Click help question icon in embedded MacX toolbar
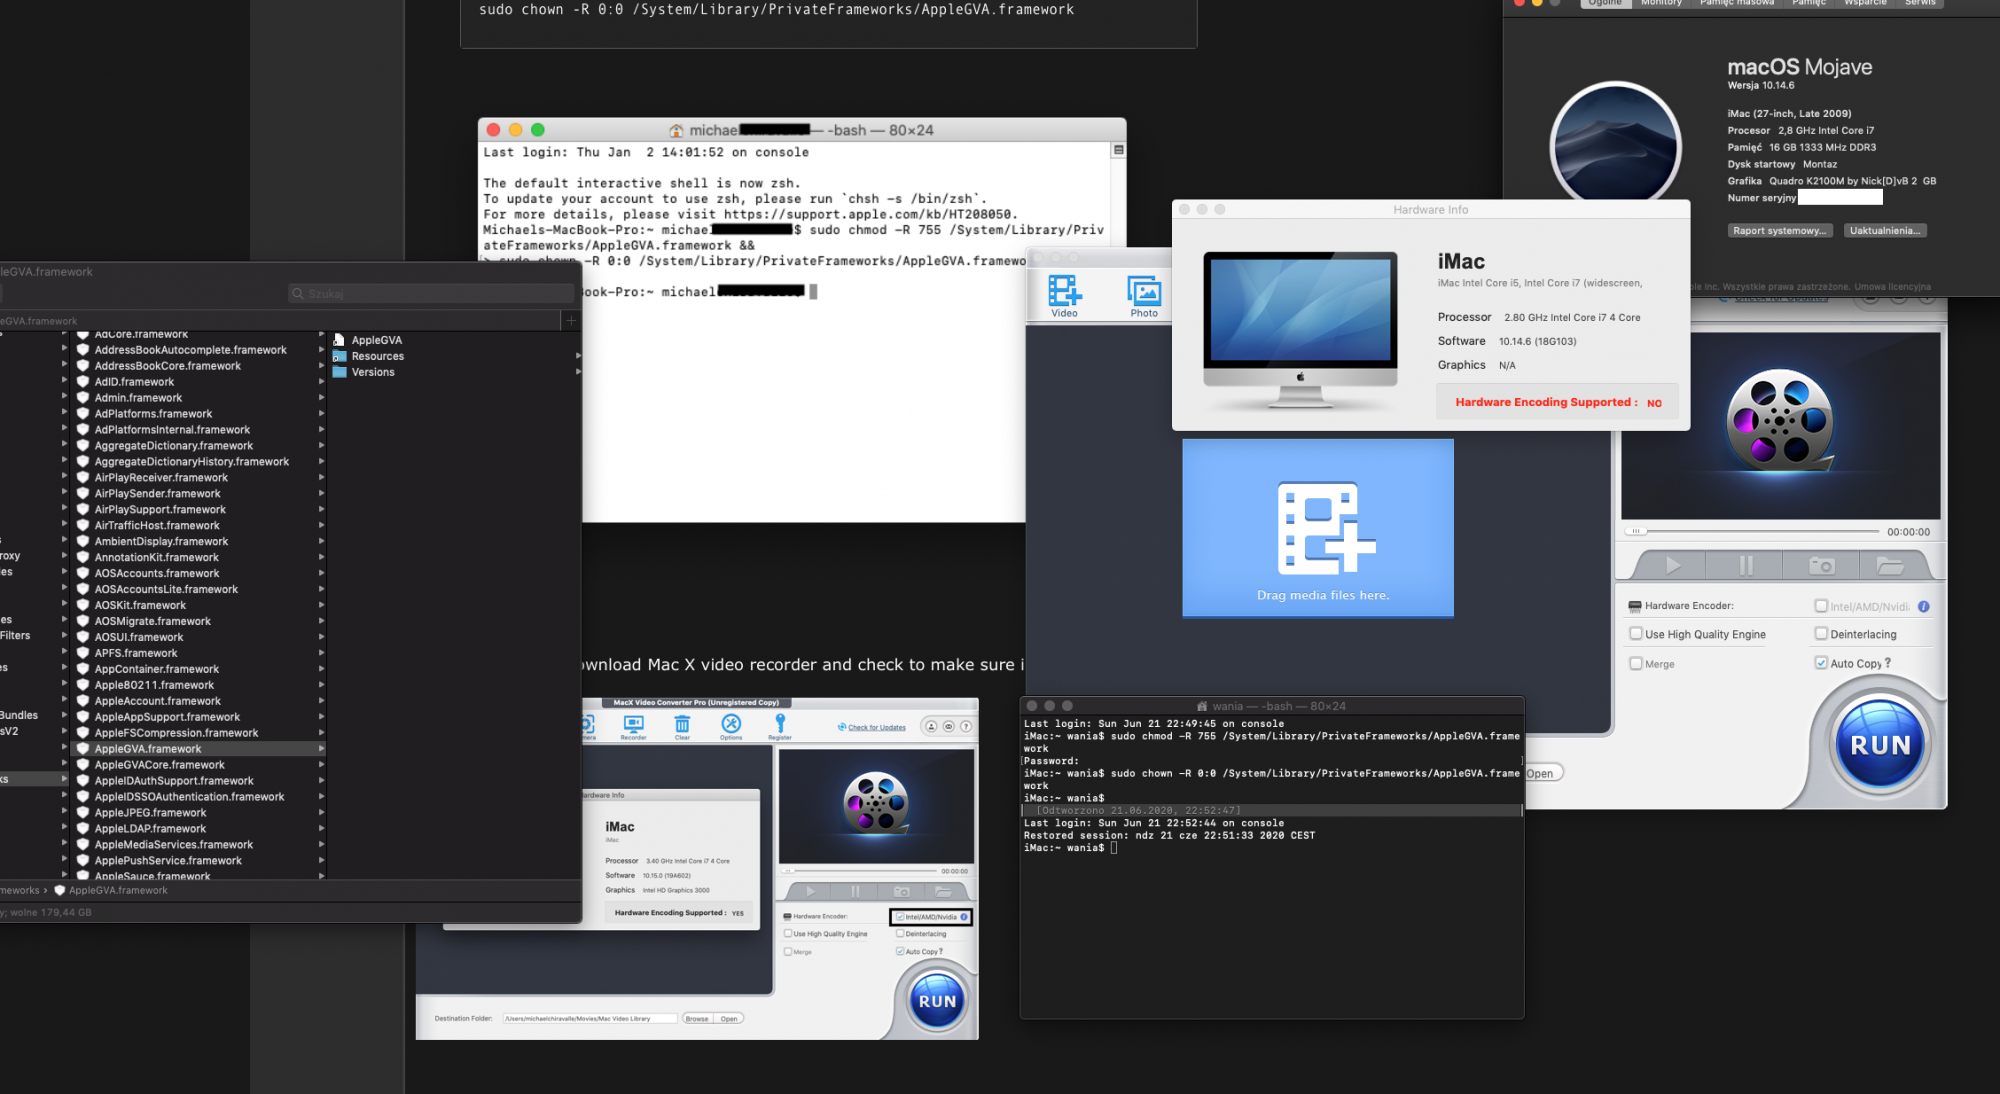 coord(966,726)
